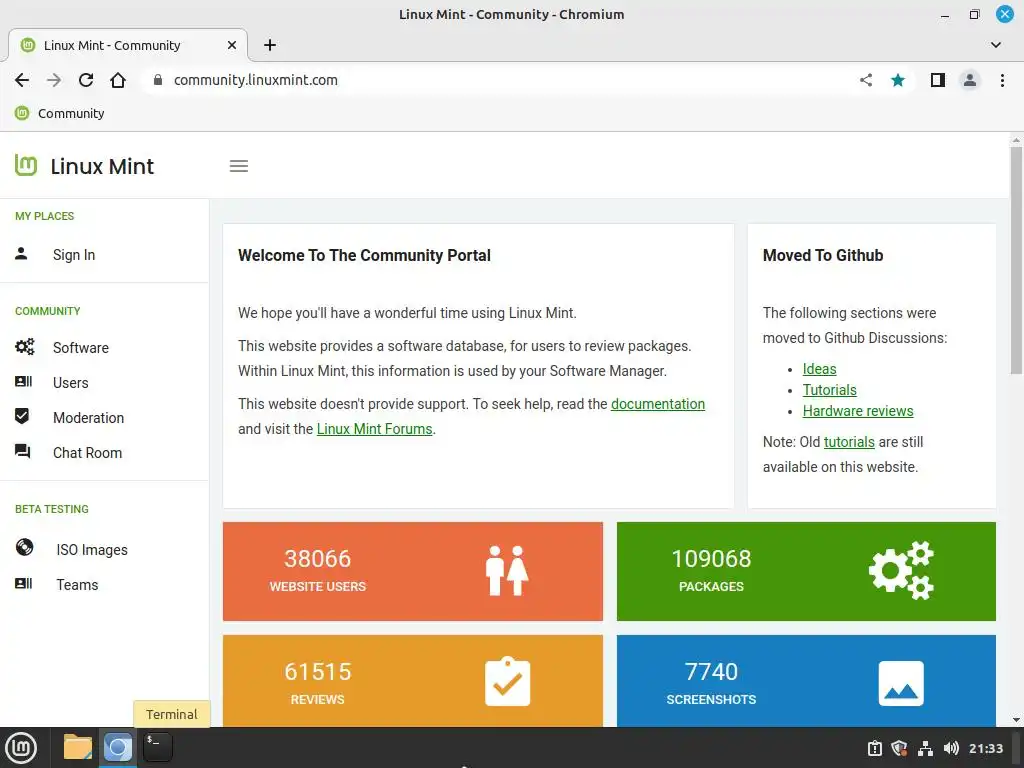The height and width of the screenshot is (768, 1024).
Task: Close the Linux Mint - Community tab
Action: (x=232, y=45)
